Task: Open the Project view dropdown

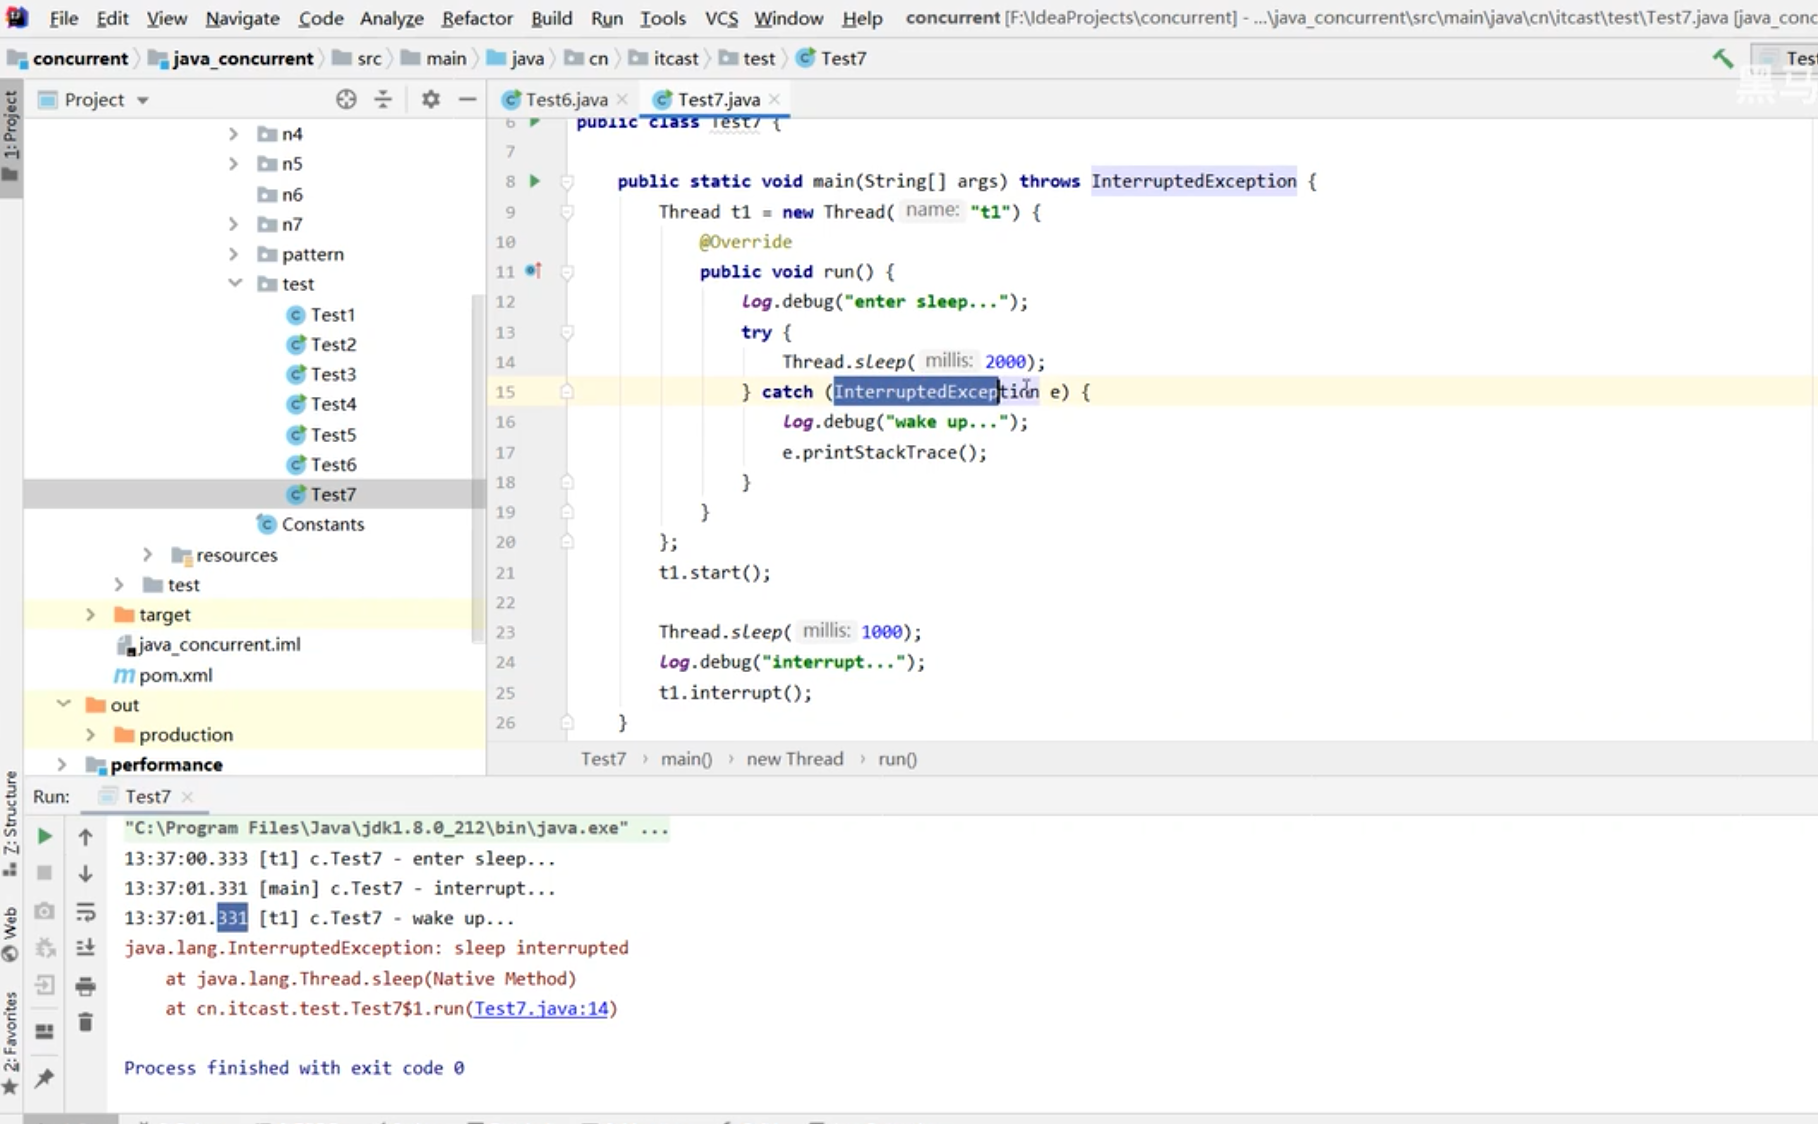Action: click(143, 100)
